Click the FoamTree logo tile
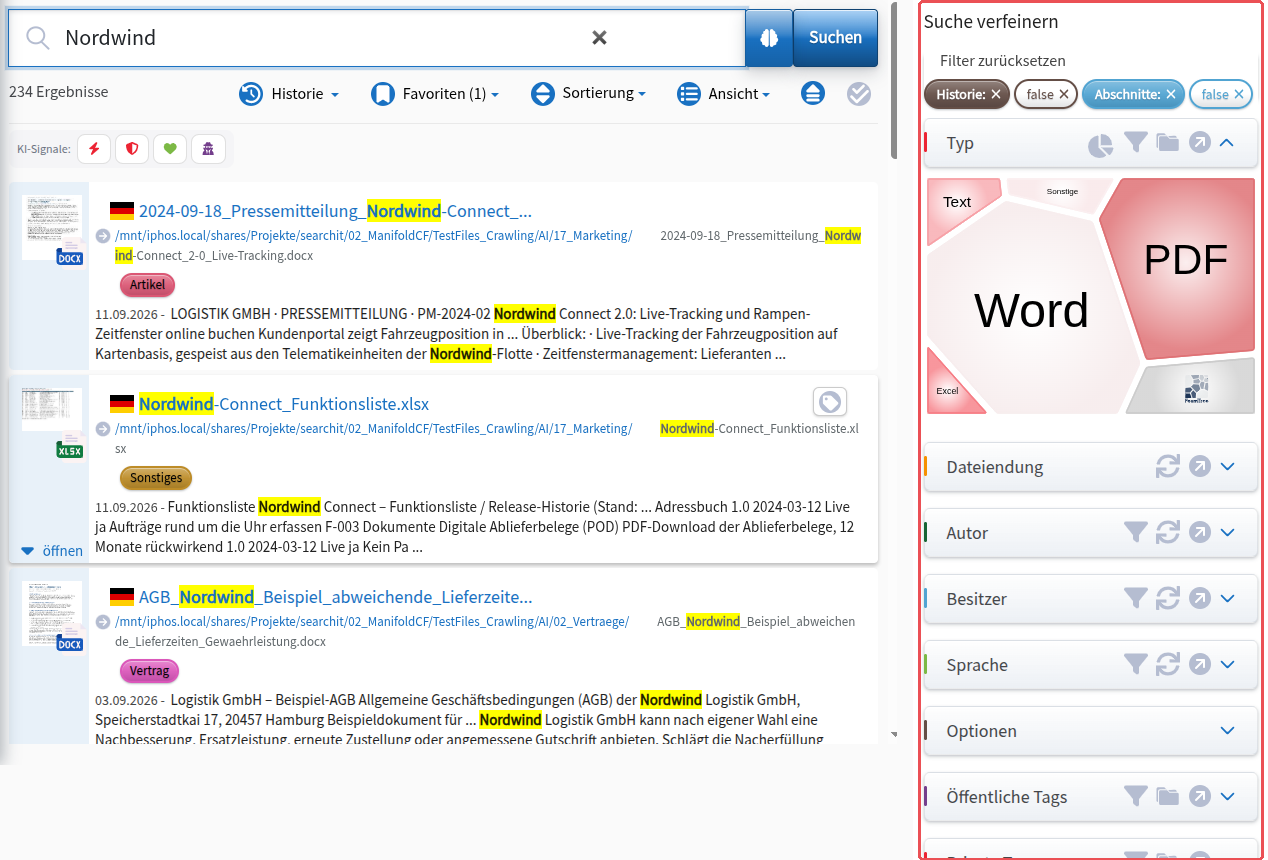This screenshot has width=1268, height=860. (x=1196, y=388)
